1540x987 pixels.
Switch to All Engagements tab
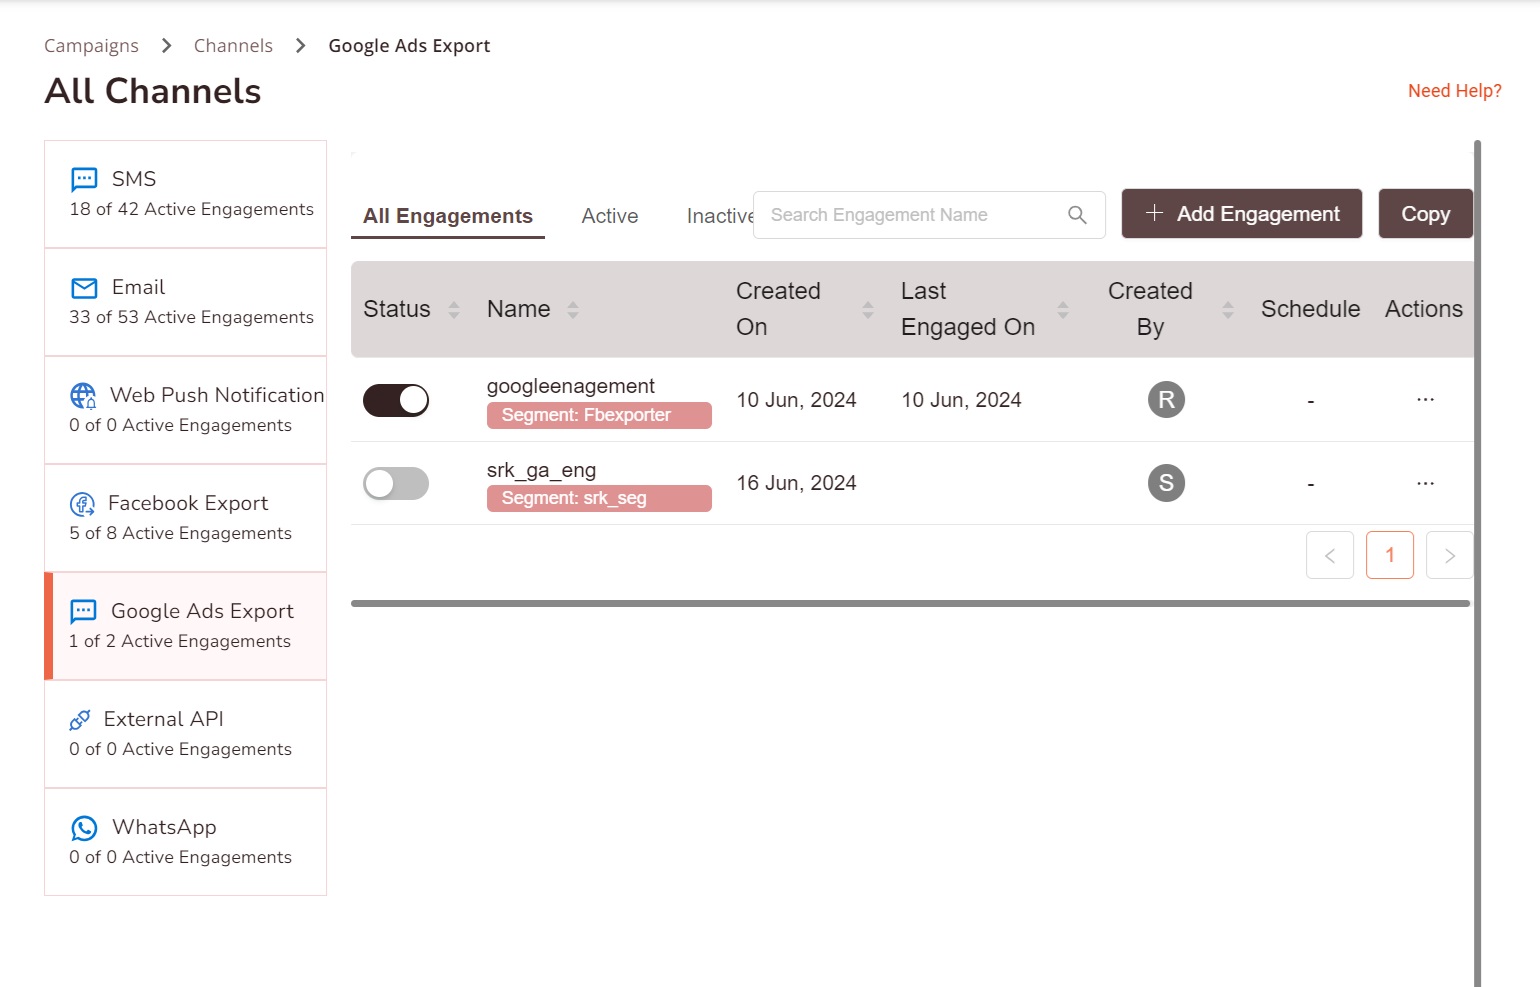pyautogui.click(x=447, y=216)
